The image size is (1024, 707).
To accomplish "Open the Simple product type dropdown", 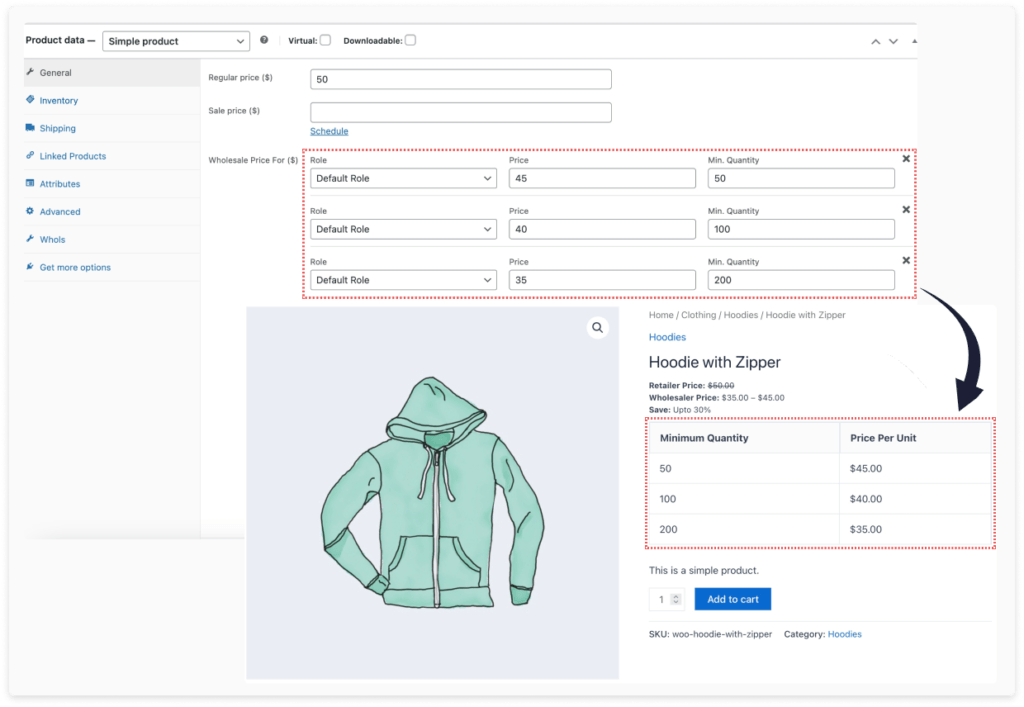I will (x=176, y=40).
